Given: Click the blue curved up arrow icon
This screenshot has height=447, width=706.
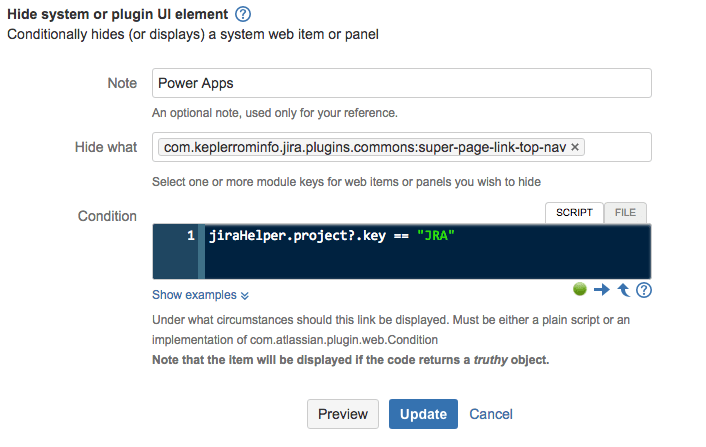Looking at the screenshot, I should (623, 290).
